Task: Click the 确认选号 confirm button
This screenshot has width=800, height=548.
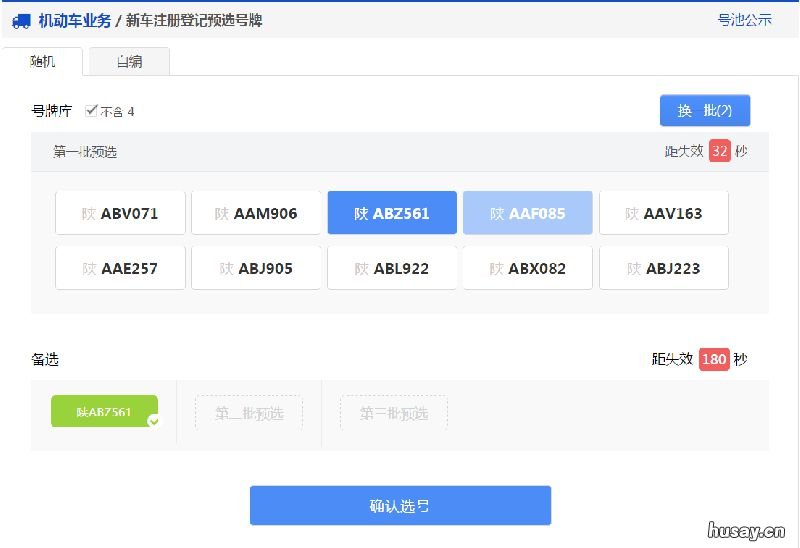Action: tap(400, 505)
